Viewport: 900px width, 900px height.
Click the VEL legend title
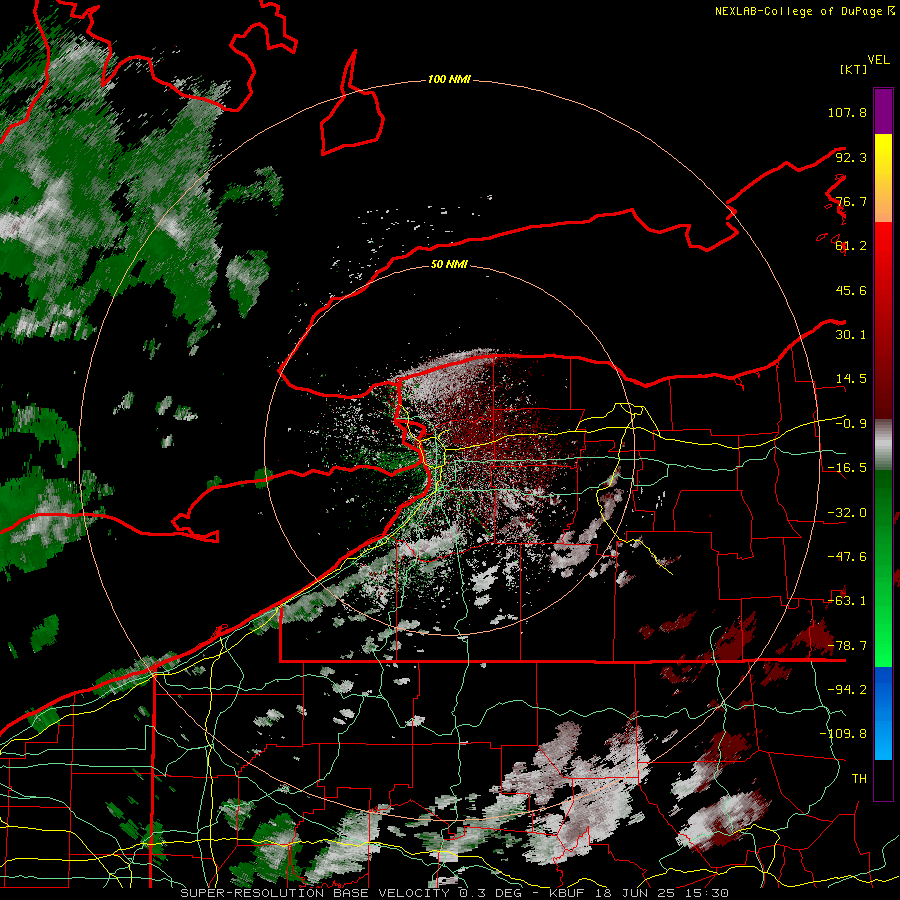tap(878, 60)
